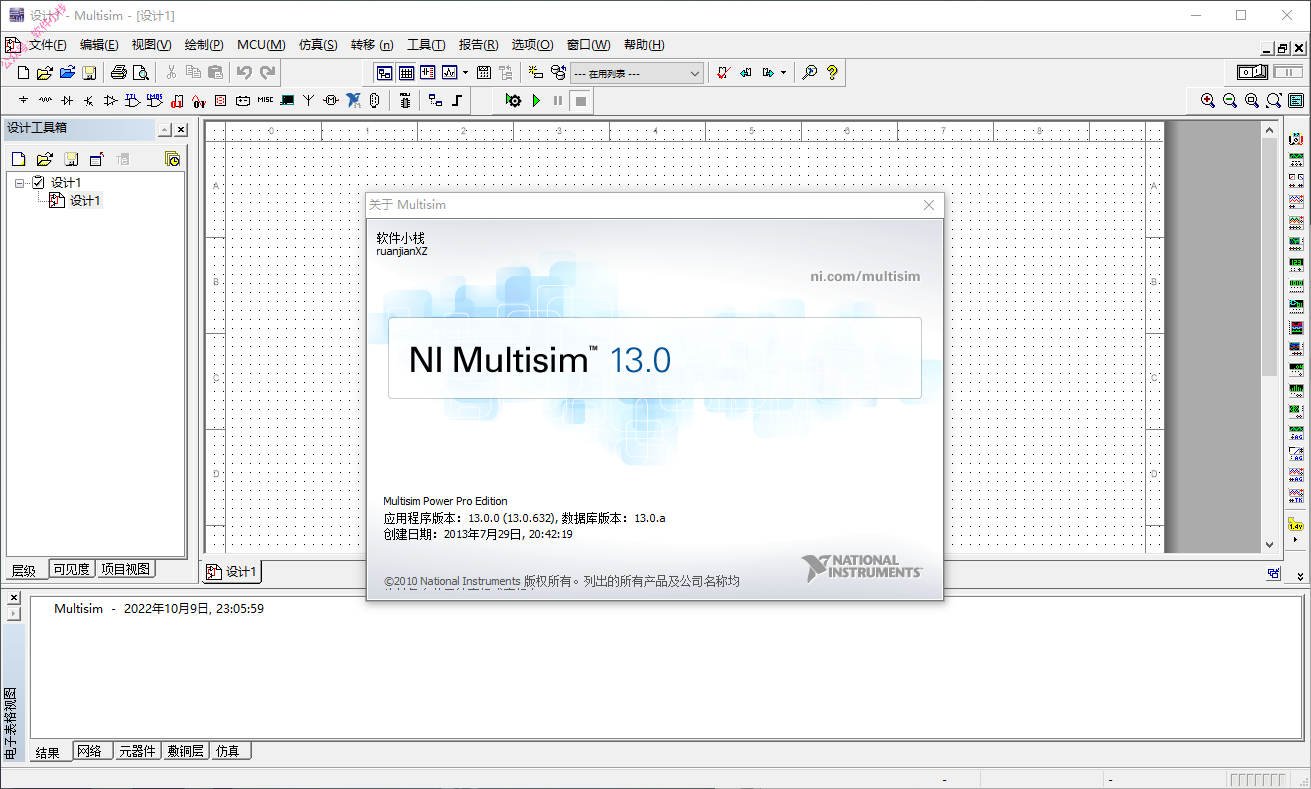
Task: Switch to the 仿真 spreadsheet tab
Action: click(229, 751)
